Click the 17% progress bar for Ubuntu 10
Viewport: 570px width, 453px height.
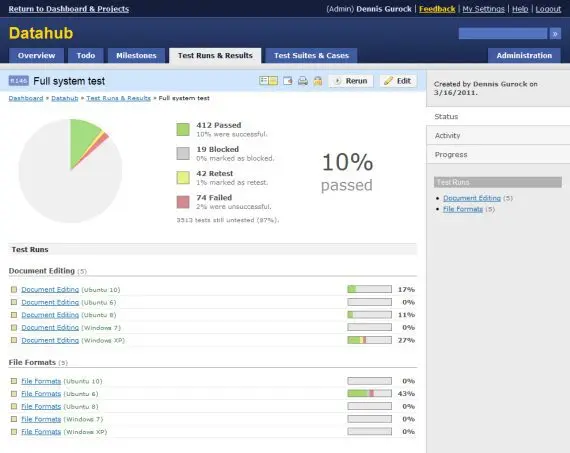369,289
